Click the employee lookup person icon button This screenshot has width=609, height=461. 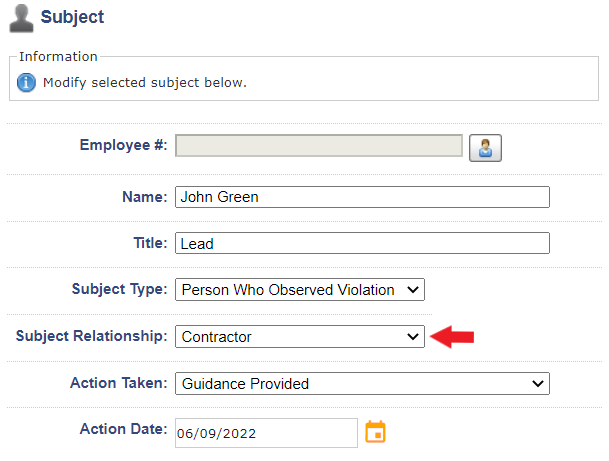(485, 148)
